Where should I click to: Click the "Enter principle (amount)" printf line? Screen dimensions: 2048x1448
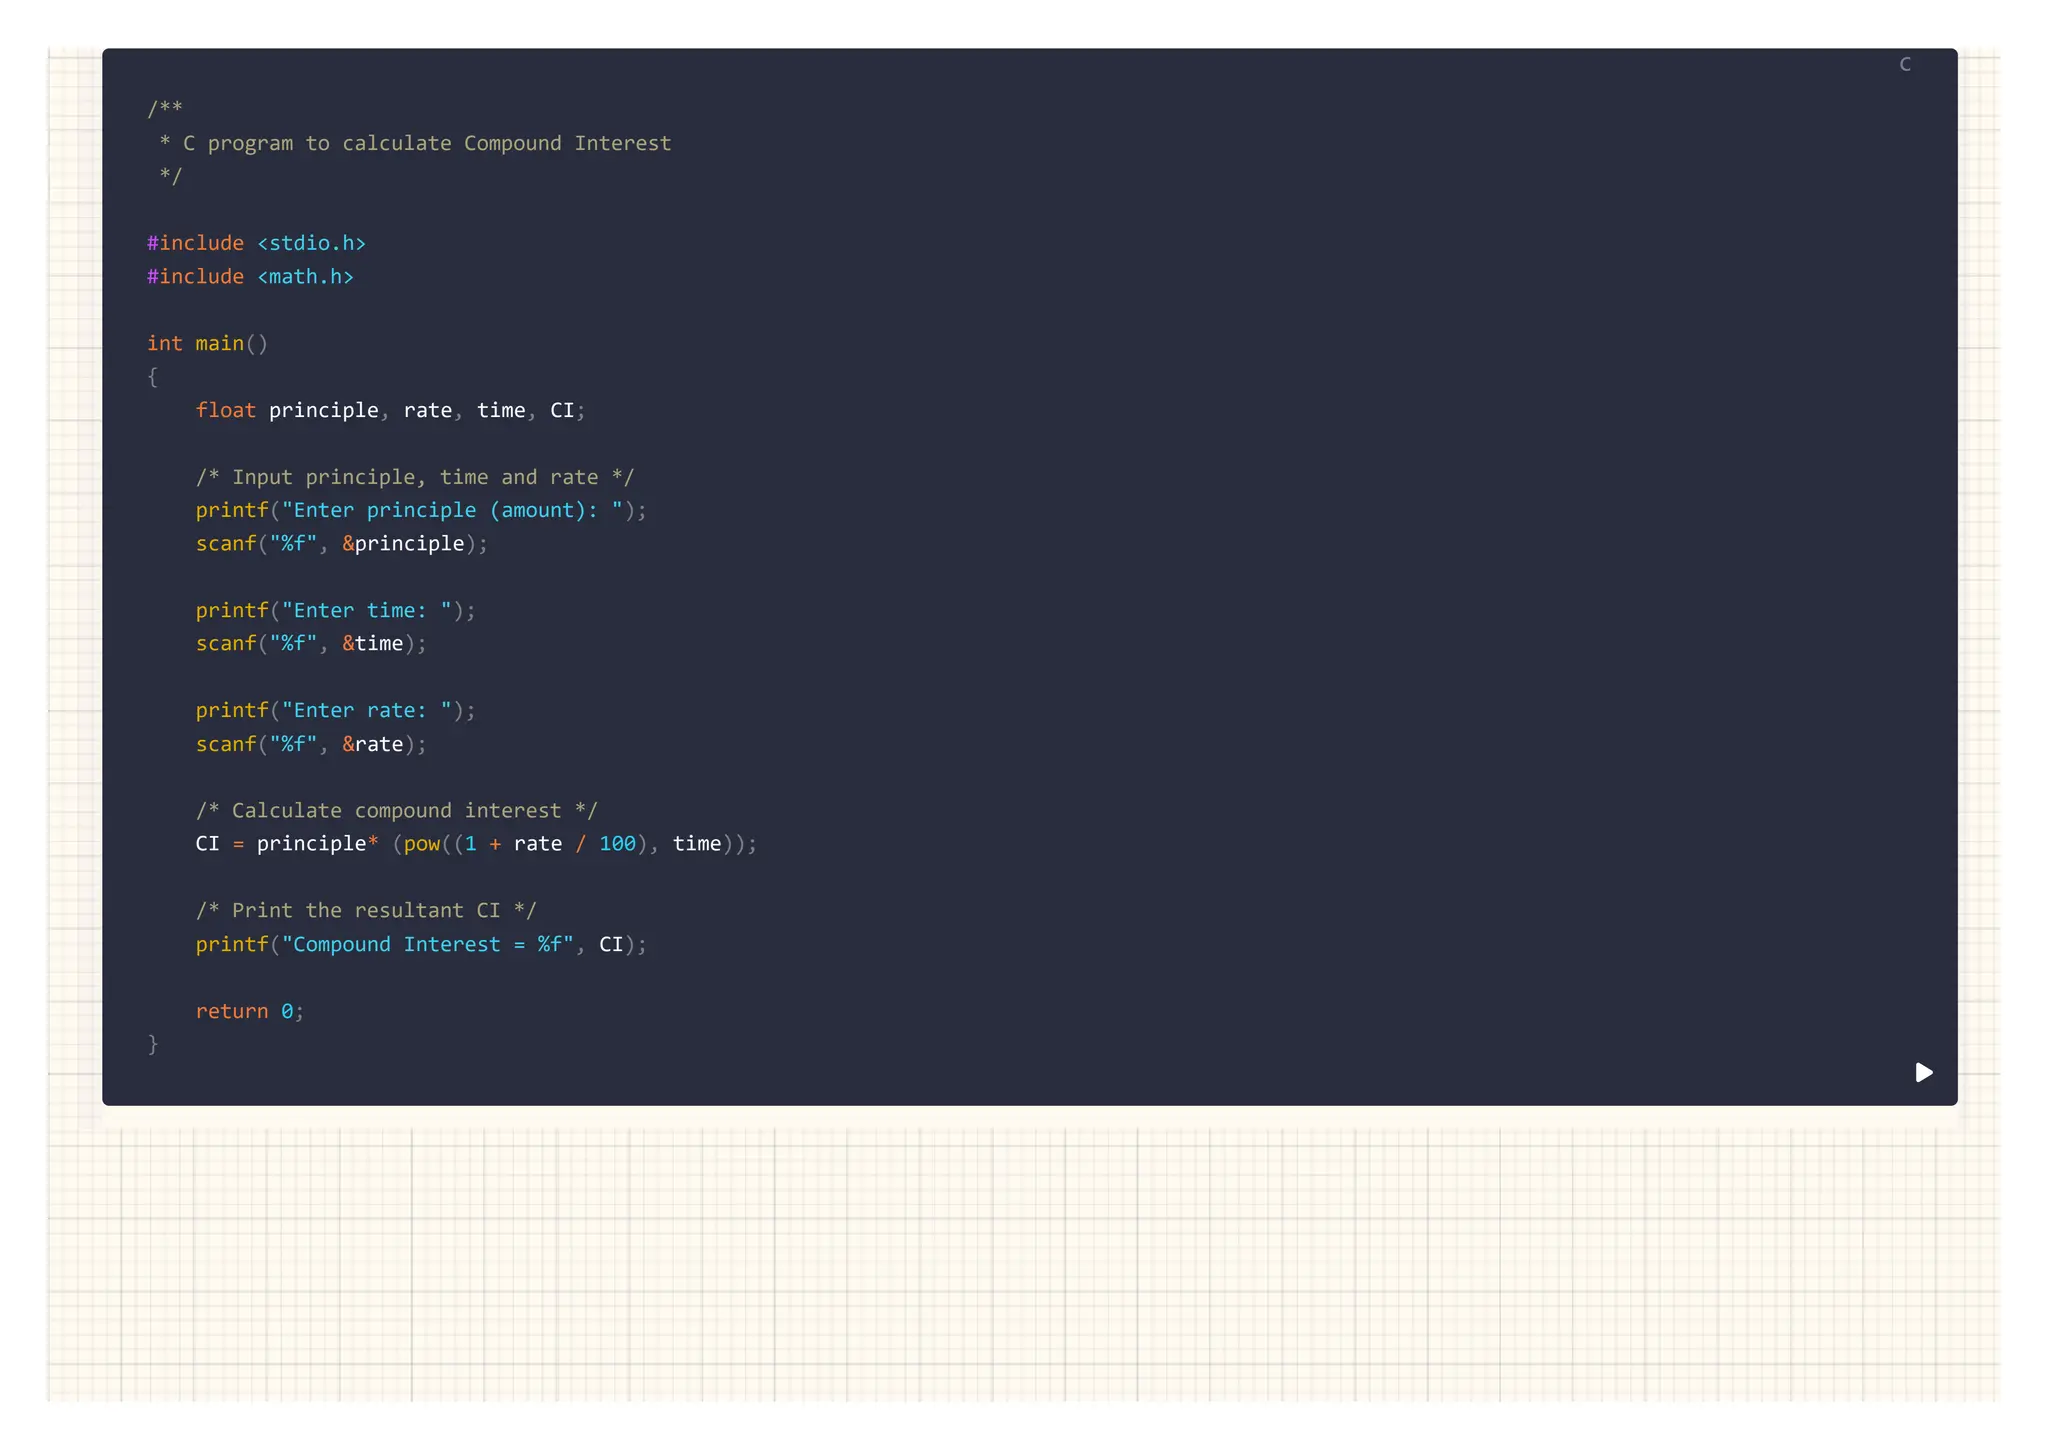[421, 510]
